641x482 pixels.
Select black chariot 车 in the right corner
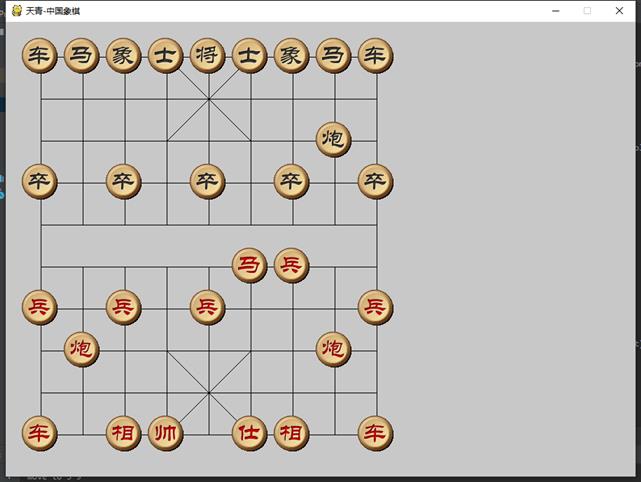375,56
